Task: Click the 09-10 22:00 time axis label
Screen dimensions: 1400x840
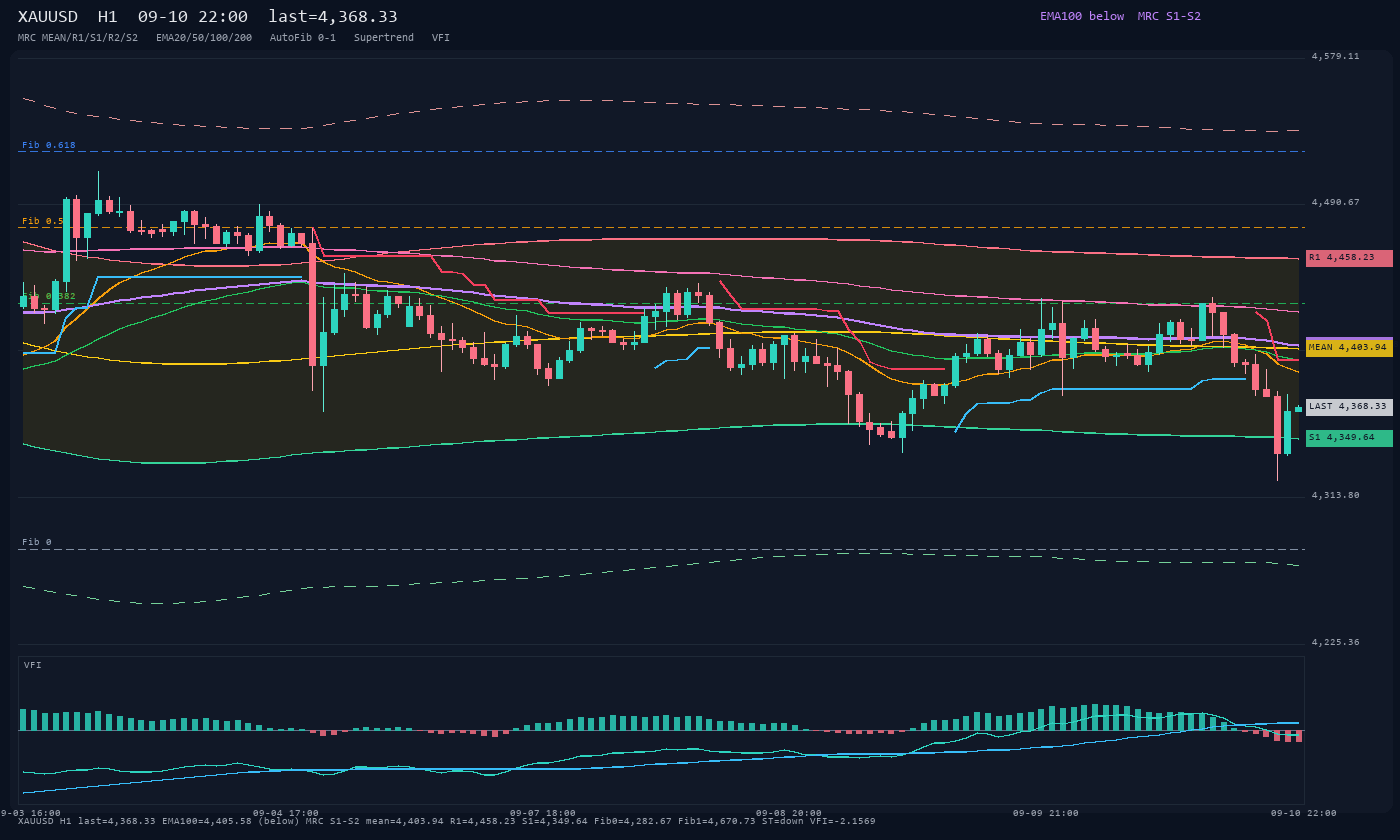Action: [x=1304, y=813]
